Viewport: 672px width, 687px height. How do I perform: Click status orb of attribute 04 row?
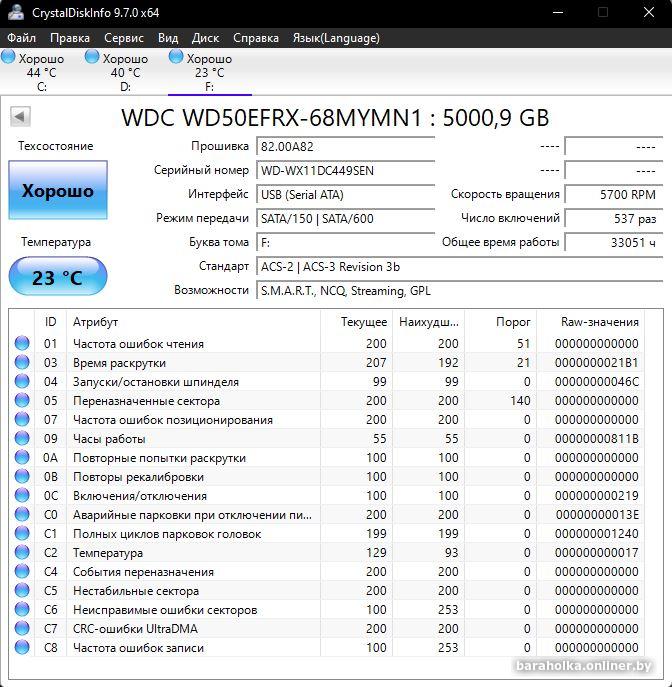click(x=22, y=381)
